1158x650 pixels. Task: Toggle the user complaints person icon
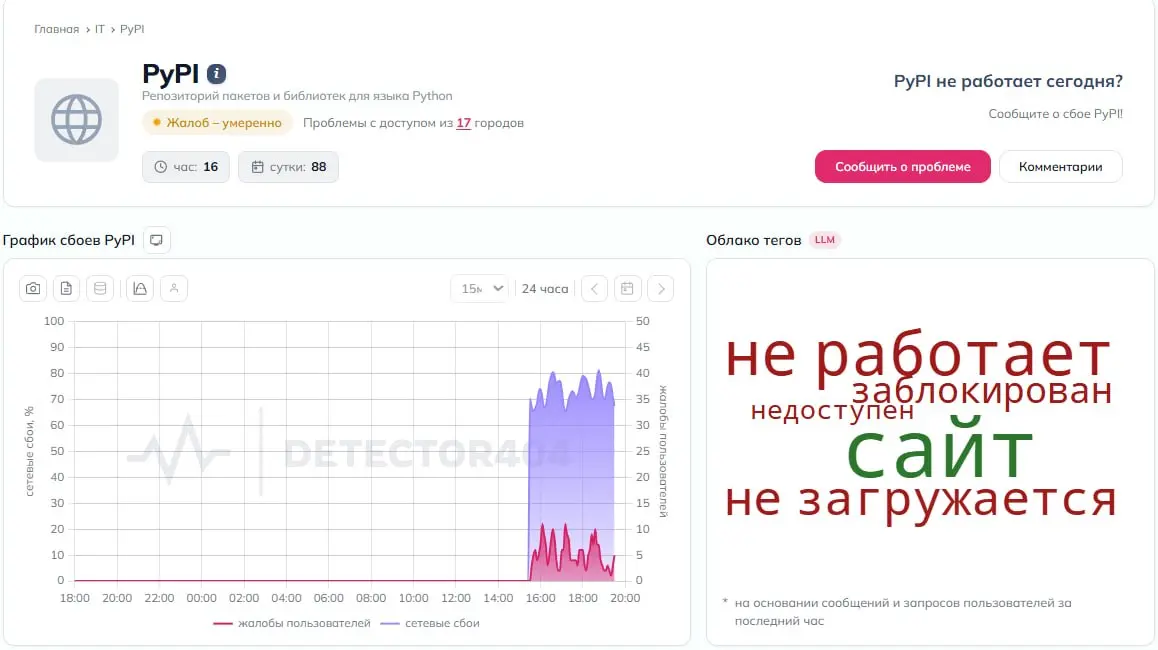tap(174, 289)
